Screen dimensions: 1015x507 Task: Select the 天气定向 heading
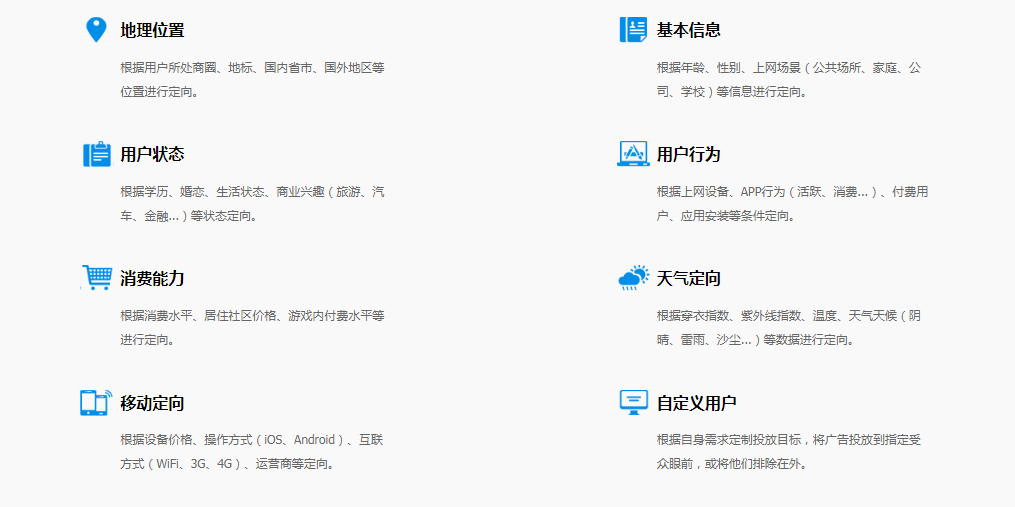pos(689,278)
